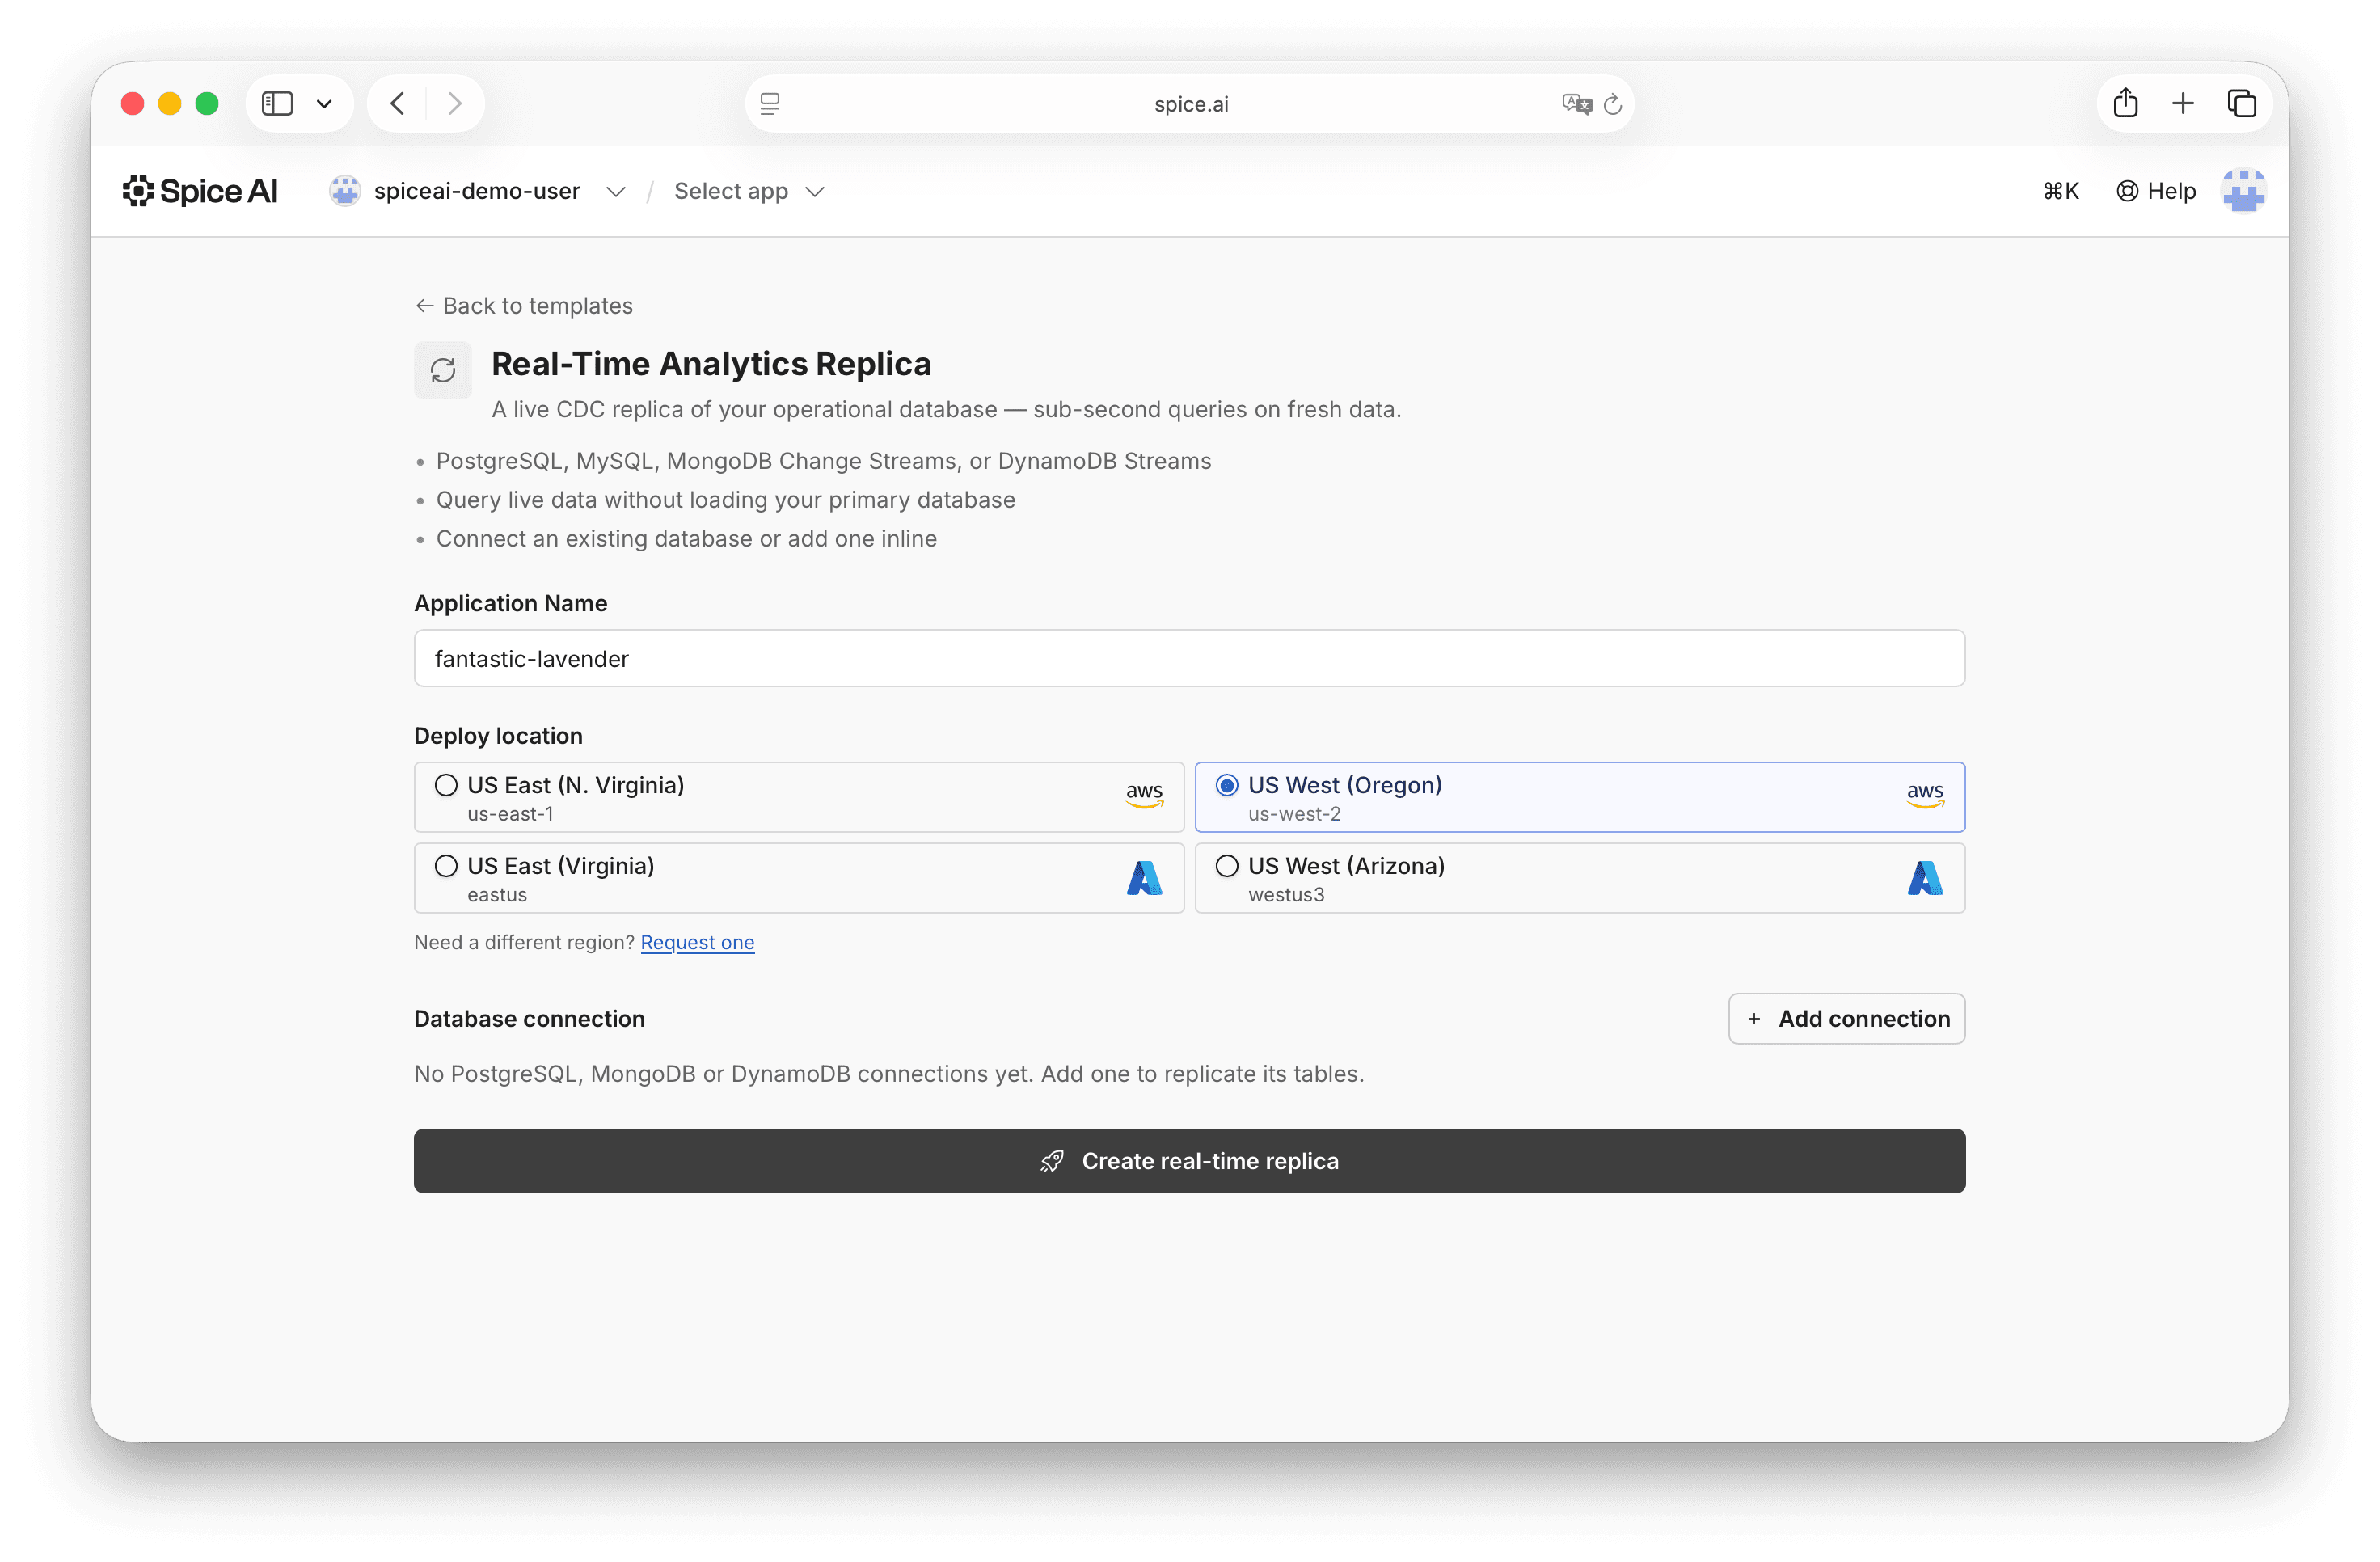Screen dimensions: 2380x1562
Task: Click Add connection button
Action: [x=1846, y=1018]
